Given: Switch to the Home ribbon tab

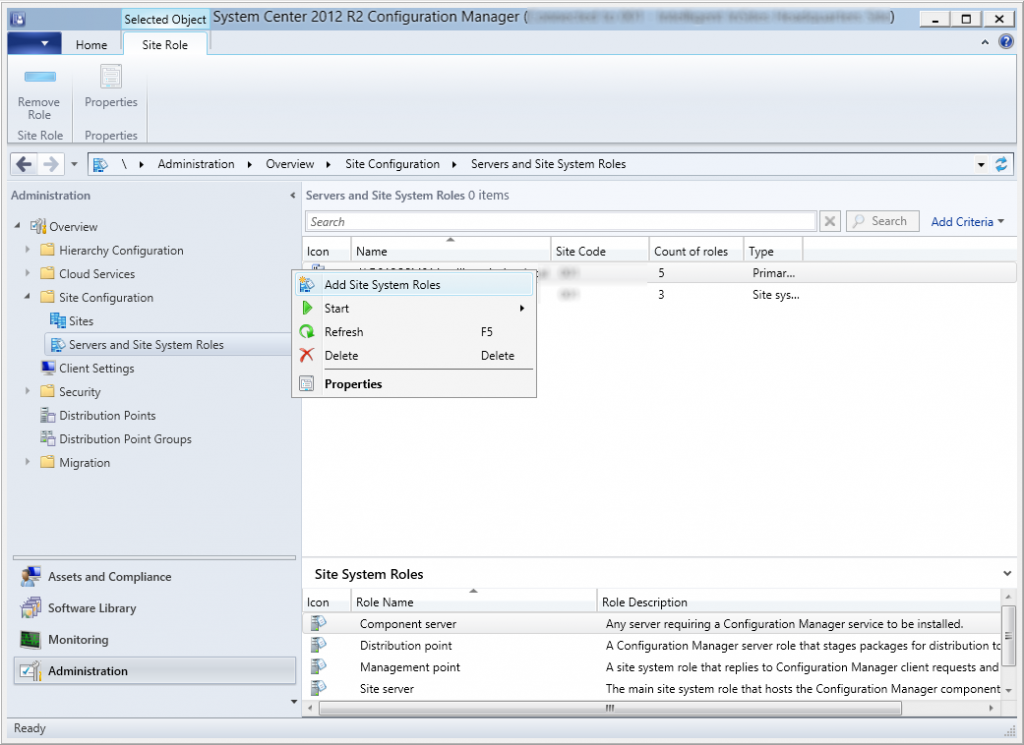Looking at the screenshot, I should point(92,44).
